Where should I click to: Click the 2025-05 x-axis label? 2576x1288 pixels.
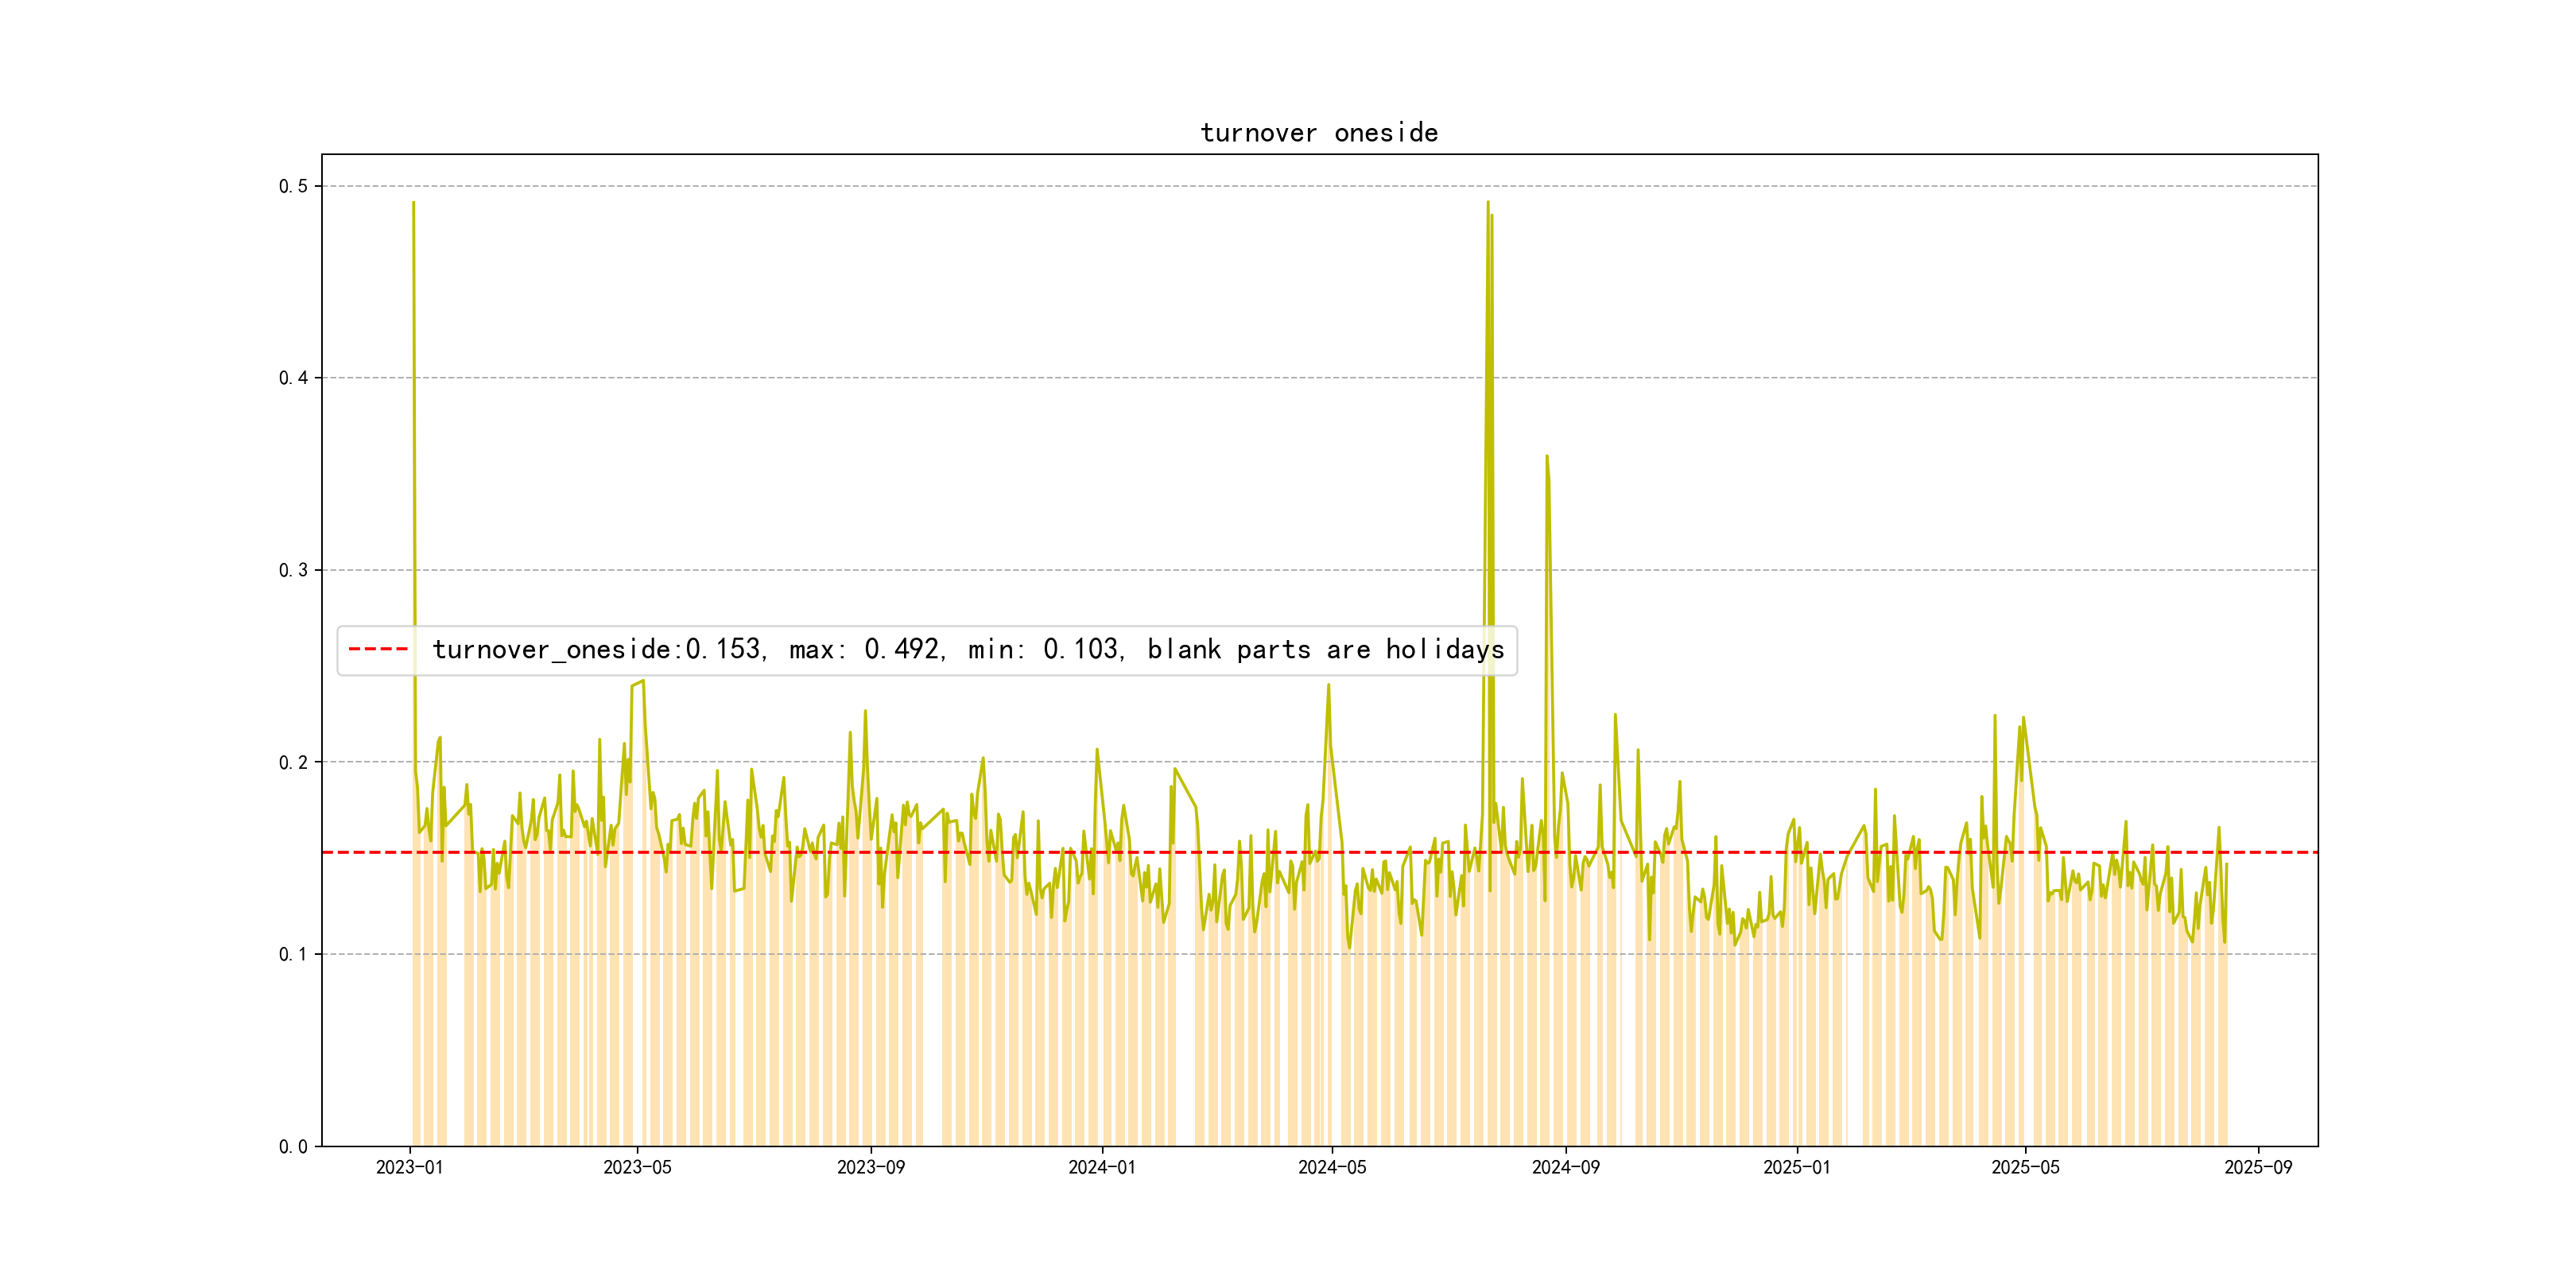click(x=2025, y=1167)
